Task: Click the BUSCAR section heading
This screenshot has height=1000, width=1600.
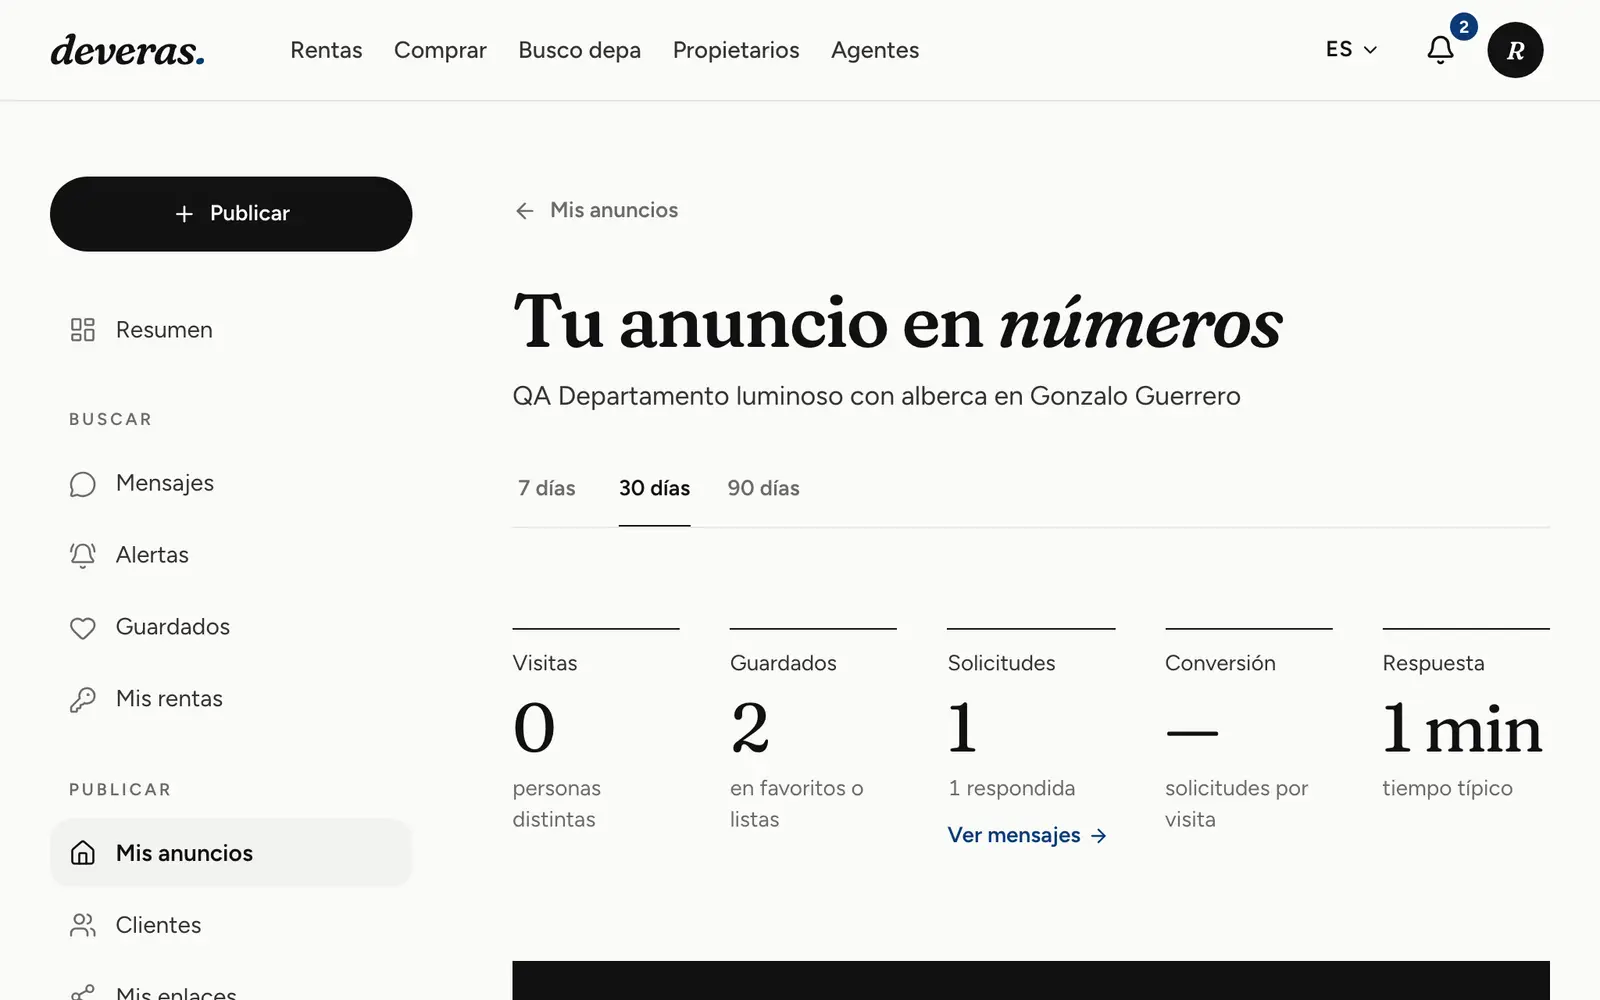Action: coord(110,420)
